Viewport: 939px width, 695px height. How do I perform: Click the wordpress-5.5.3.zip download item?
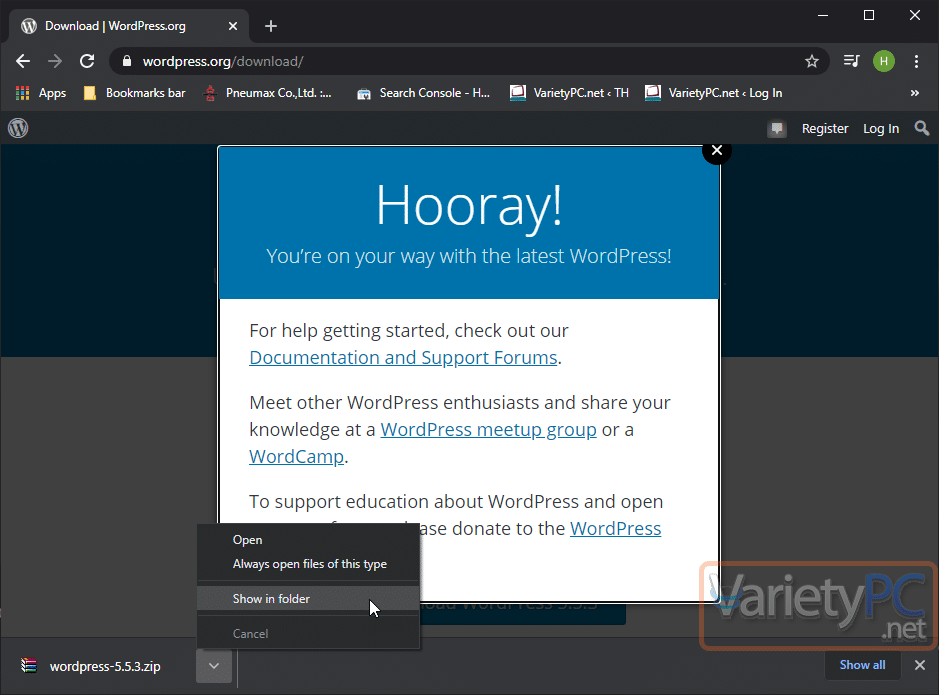point(105,666)
